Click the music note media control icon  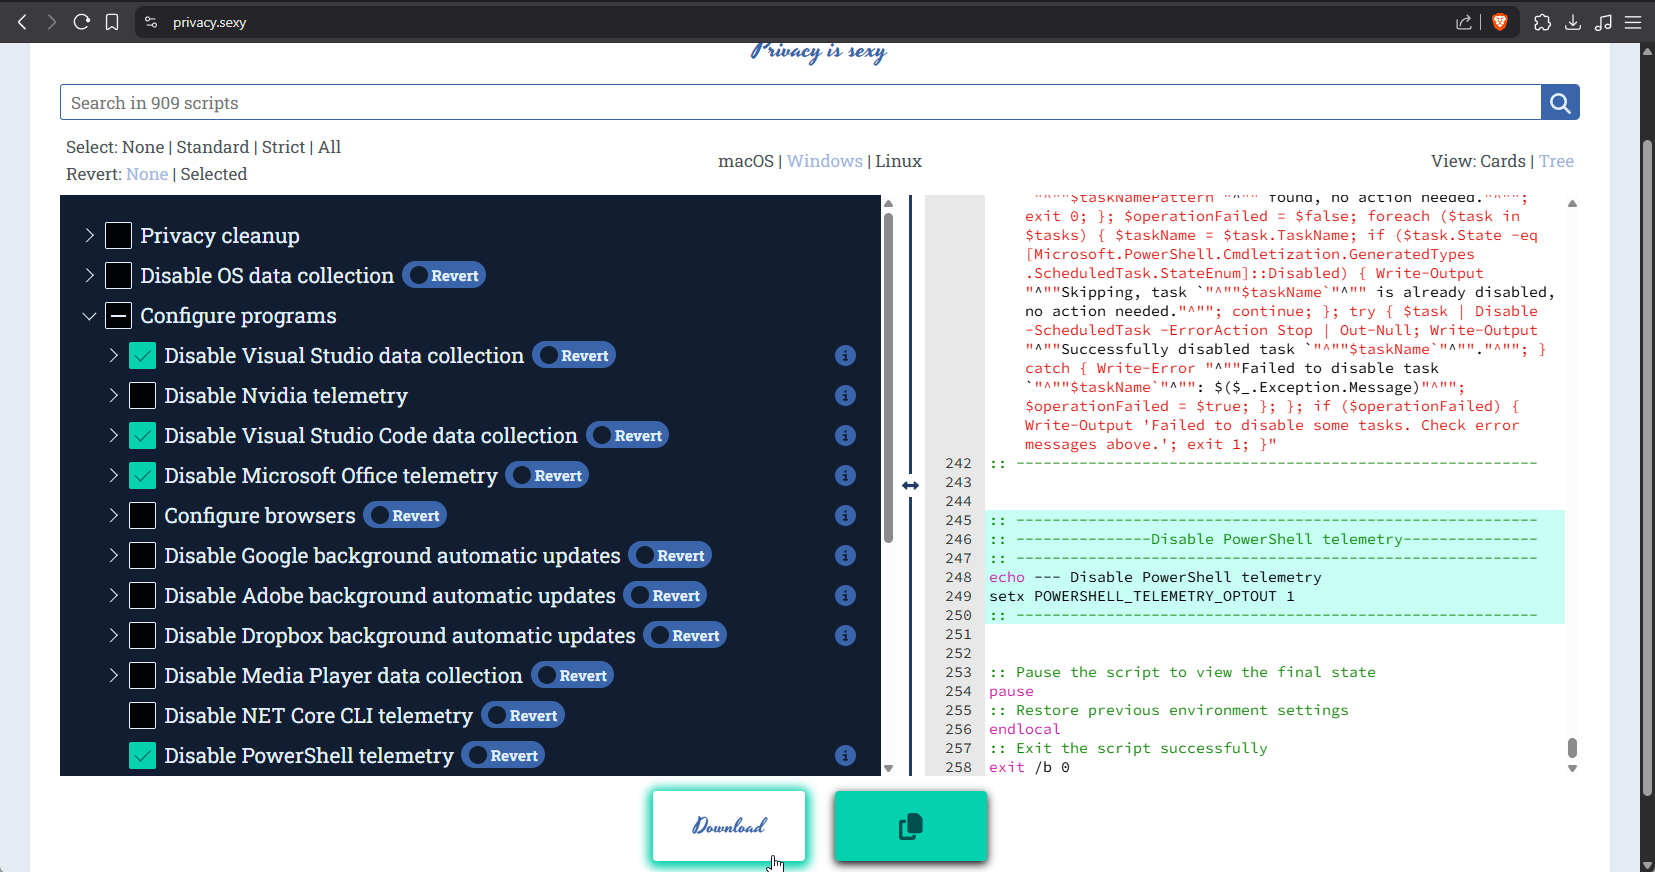click(1603, 22)
